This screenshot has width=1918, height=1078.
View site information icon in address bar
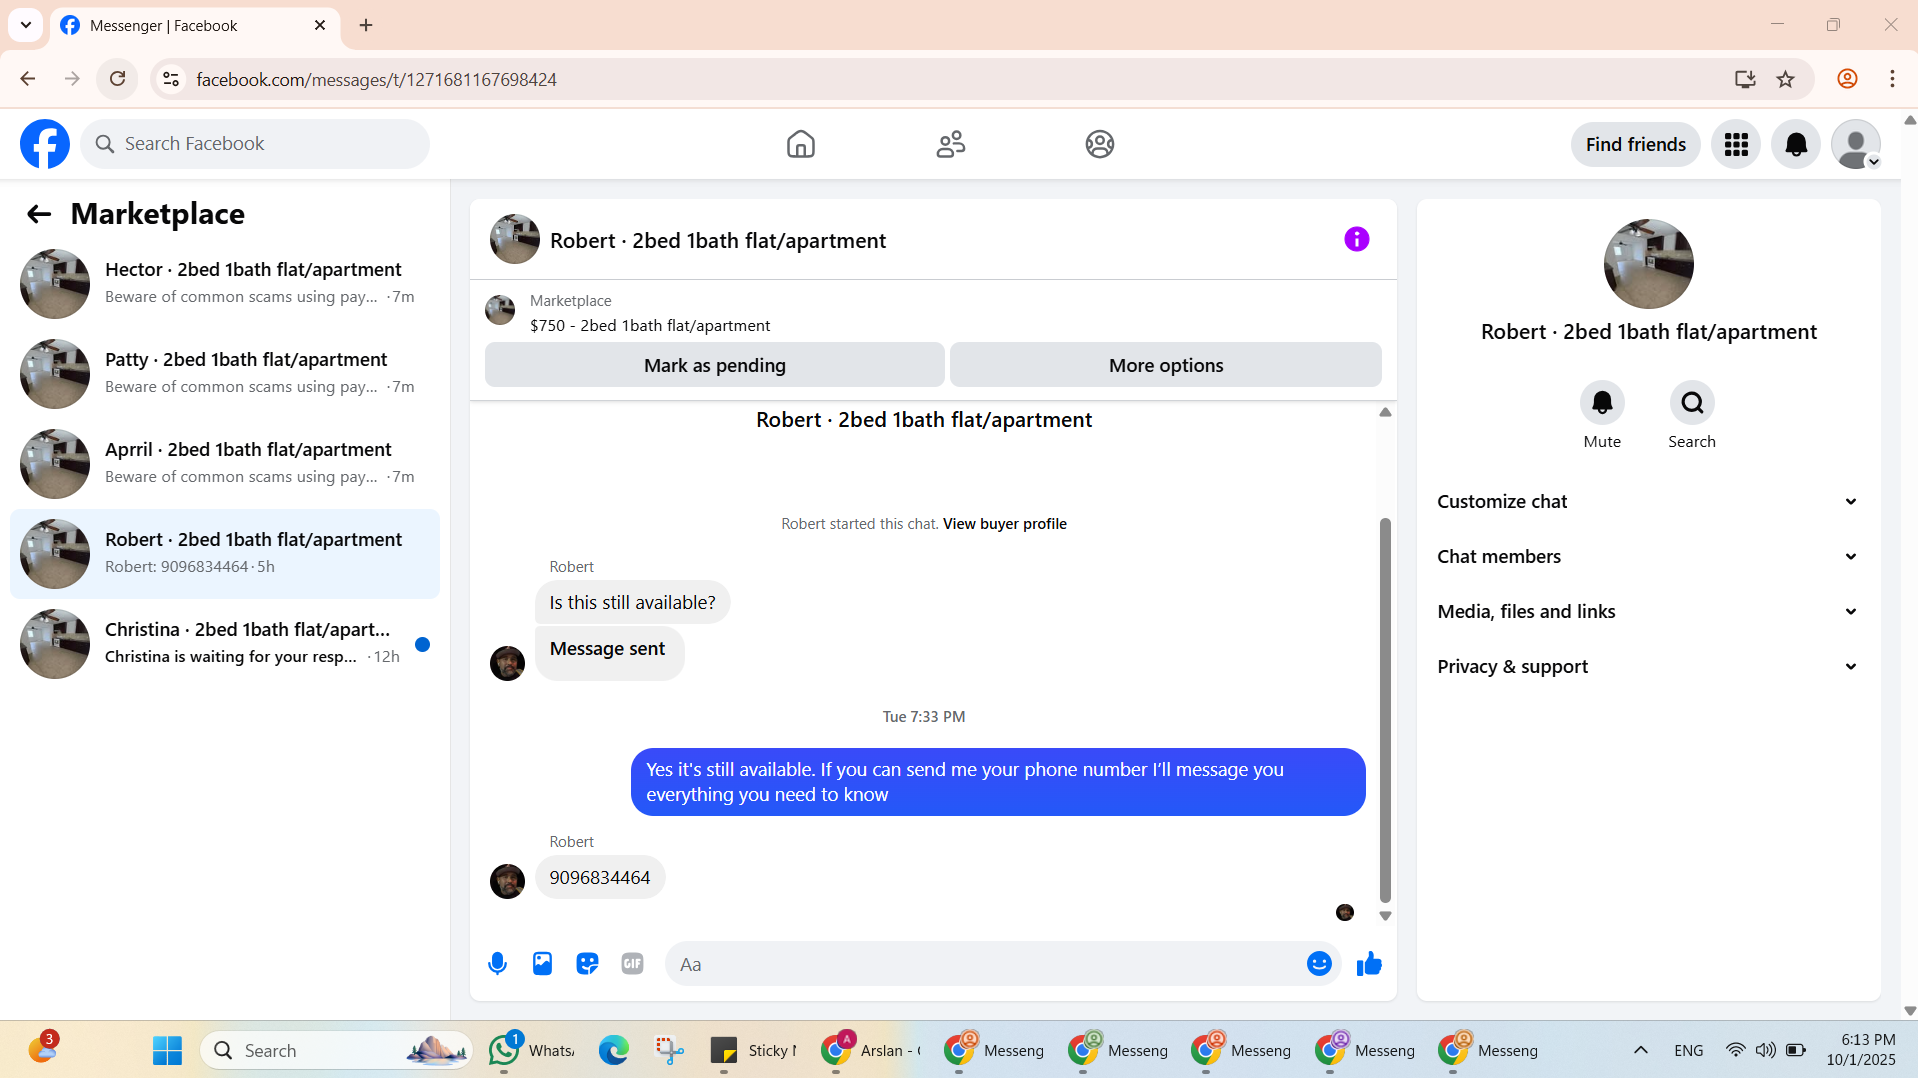point(171,79)
